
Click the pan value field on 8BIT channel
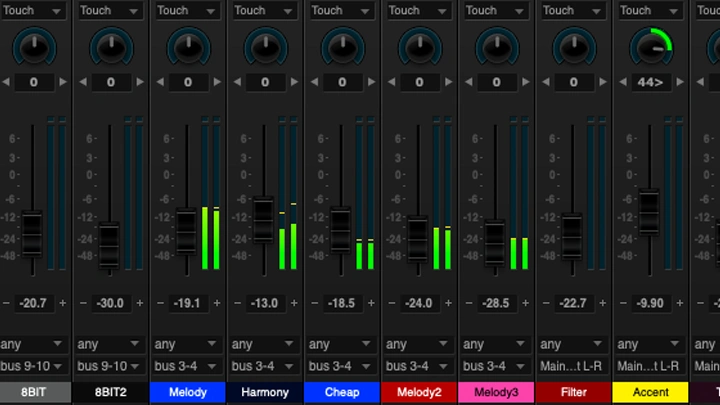[x=34, y=83]
